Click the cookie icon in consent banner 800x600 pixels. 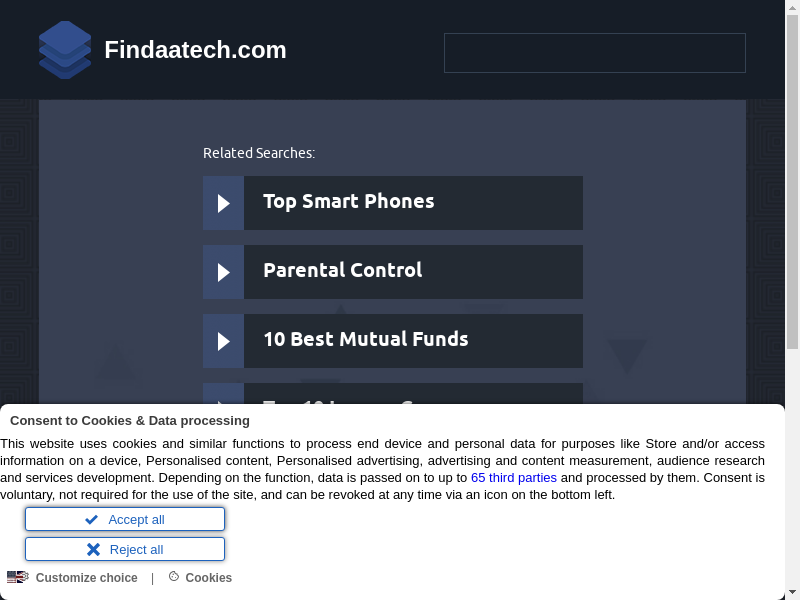[x=174, y=577]
